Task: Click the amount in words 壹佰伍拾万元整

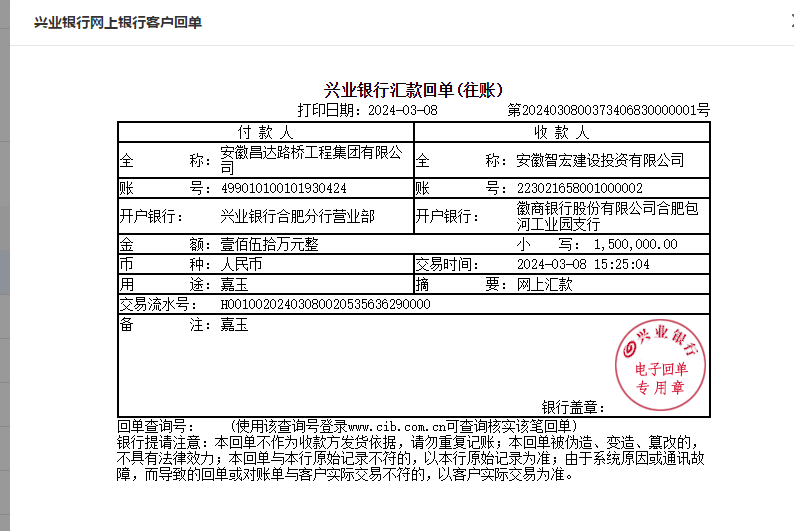Action: coord(261,244)
